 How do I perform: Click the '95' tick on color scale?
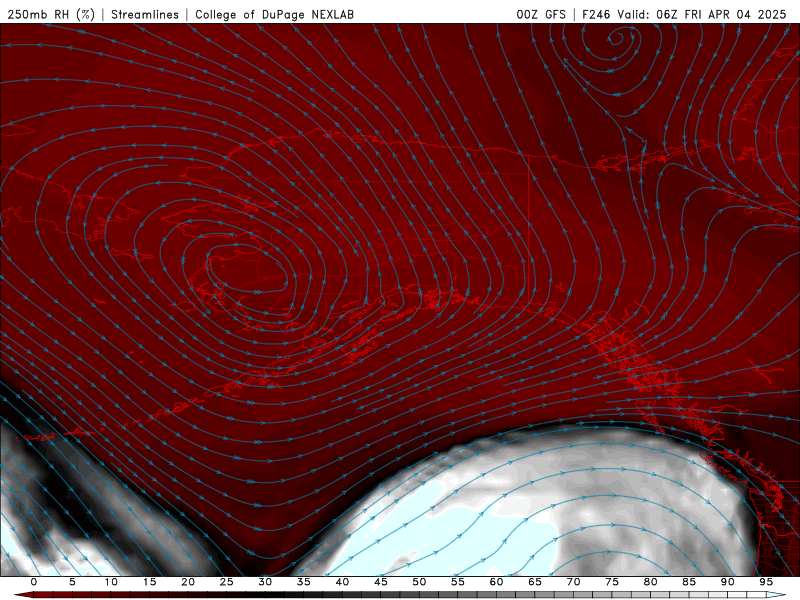pyautogui.click(x=766, y=582)
